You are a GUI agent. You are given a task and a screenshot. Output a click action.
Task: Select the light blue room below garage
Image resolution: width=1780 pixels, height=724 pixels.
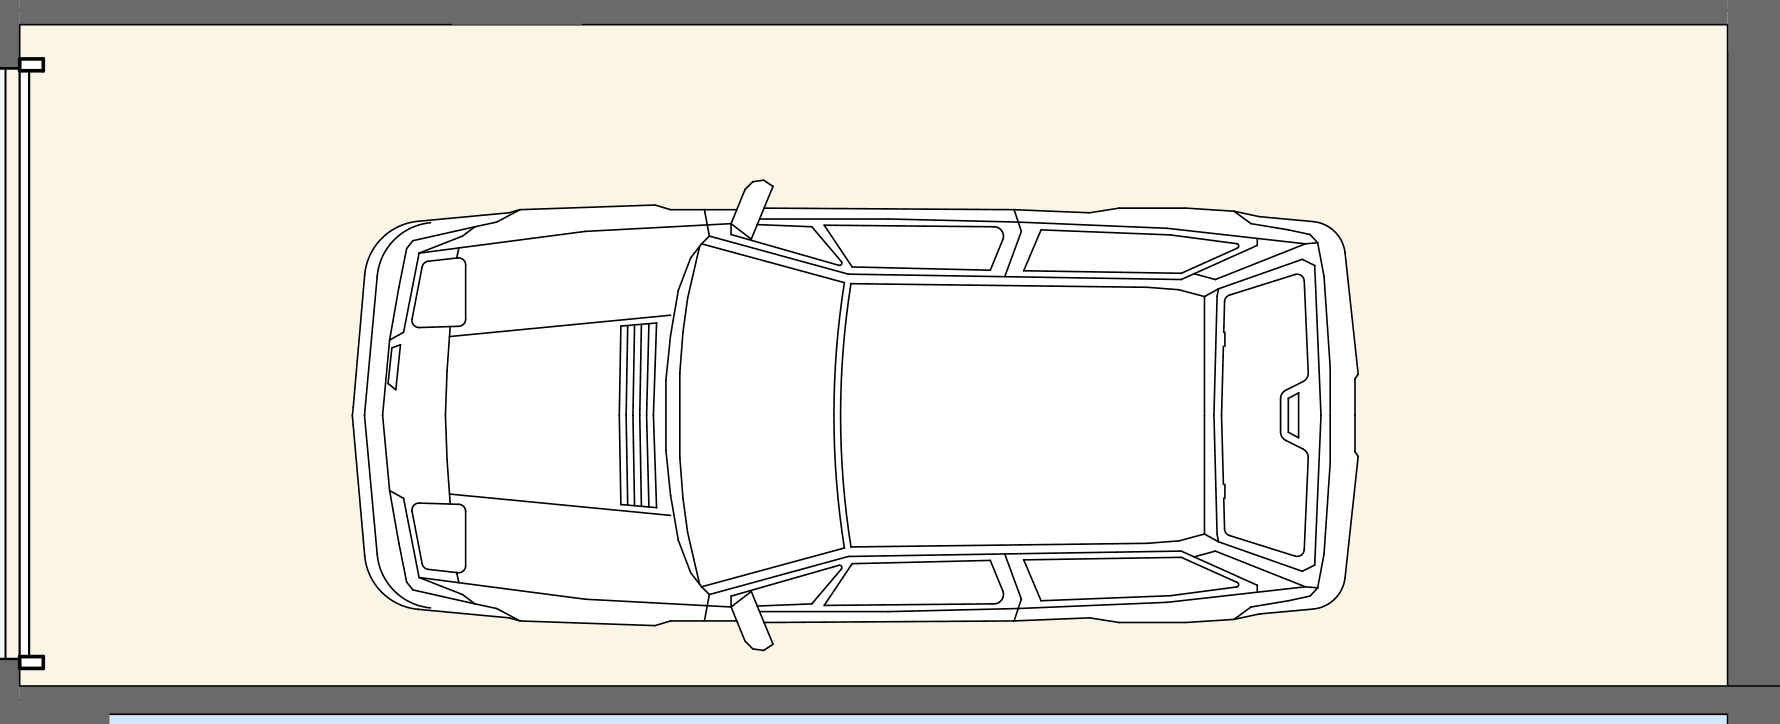click(918, 719)
